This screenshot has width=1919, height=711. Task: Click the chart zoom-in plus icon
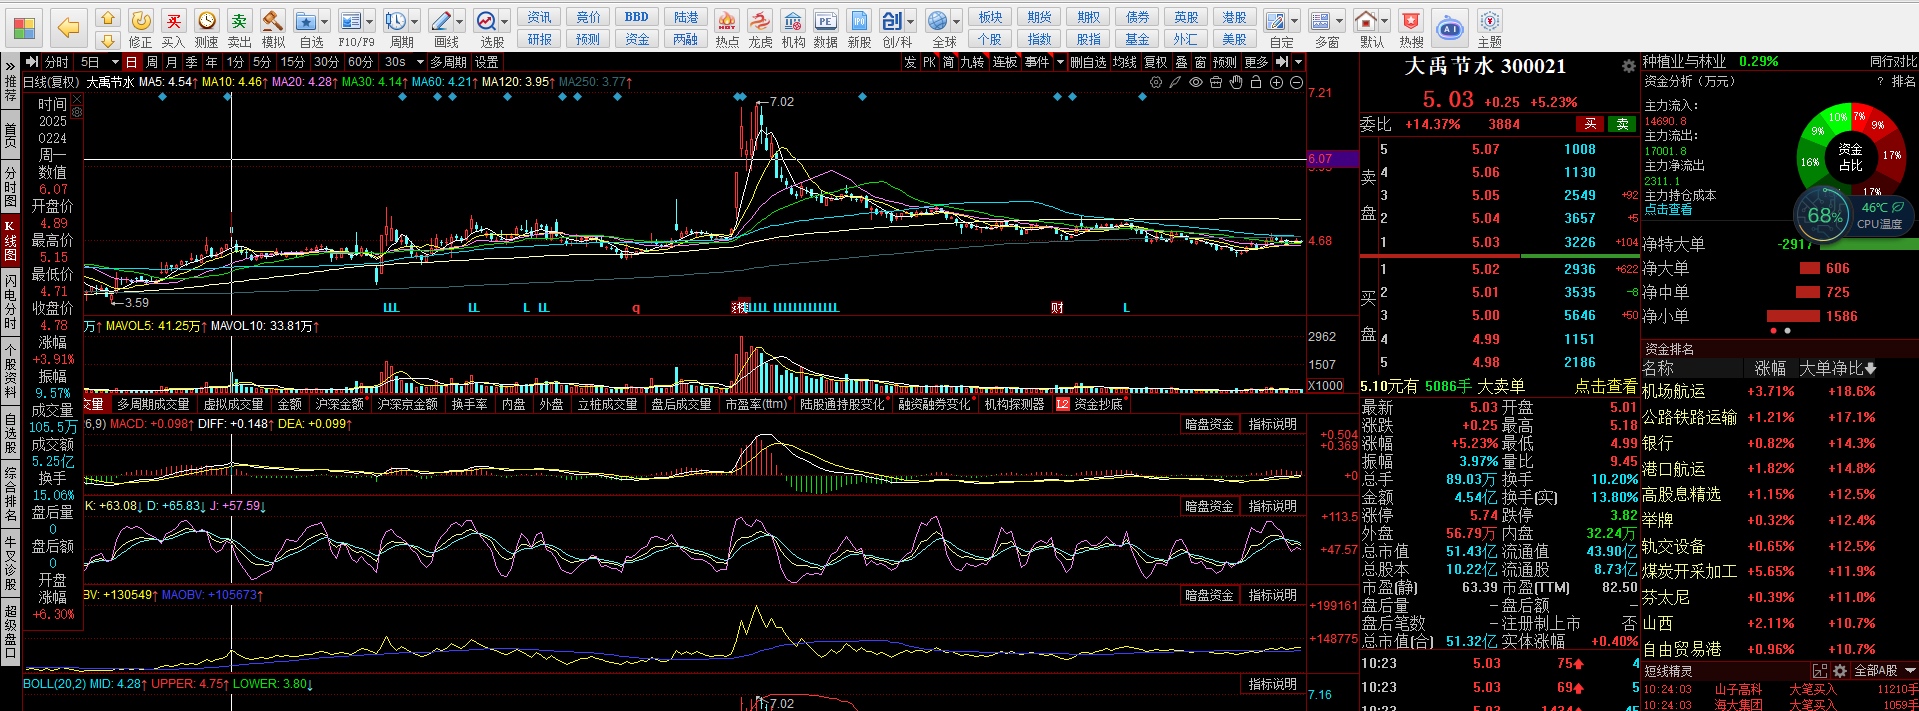pos(1276,83)
